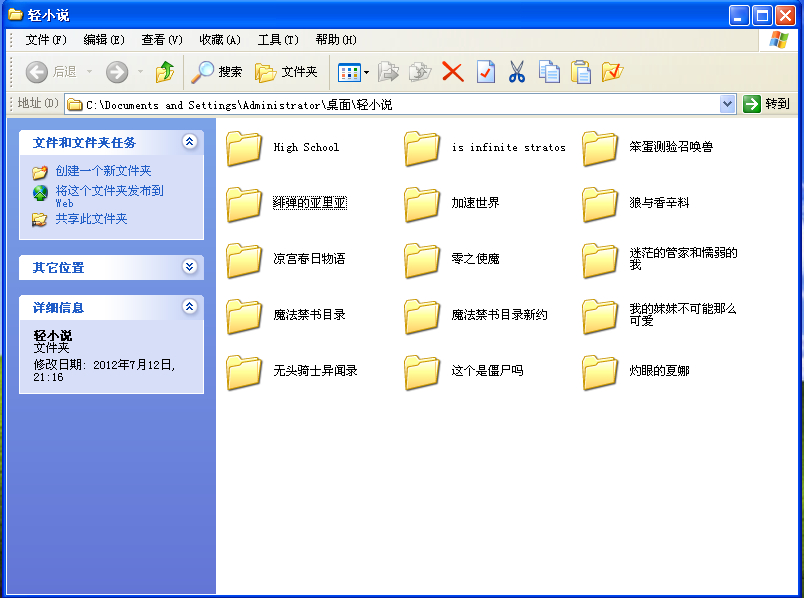Open the 工具(T) menu

click(x=278, y=39)
